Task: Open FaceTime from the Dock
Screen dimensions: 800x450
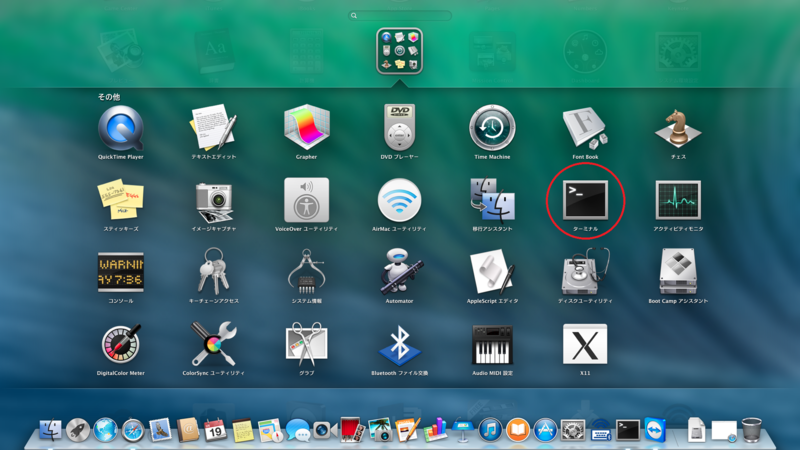Action: coord(324,430)
